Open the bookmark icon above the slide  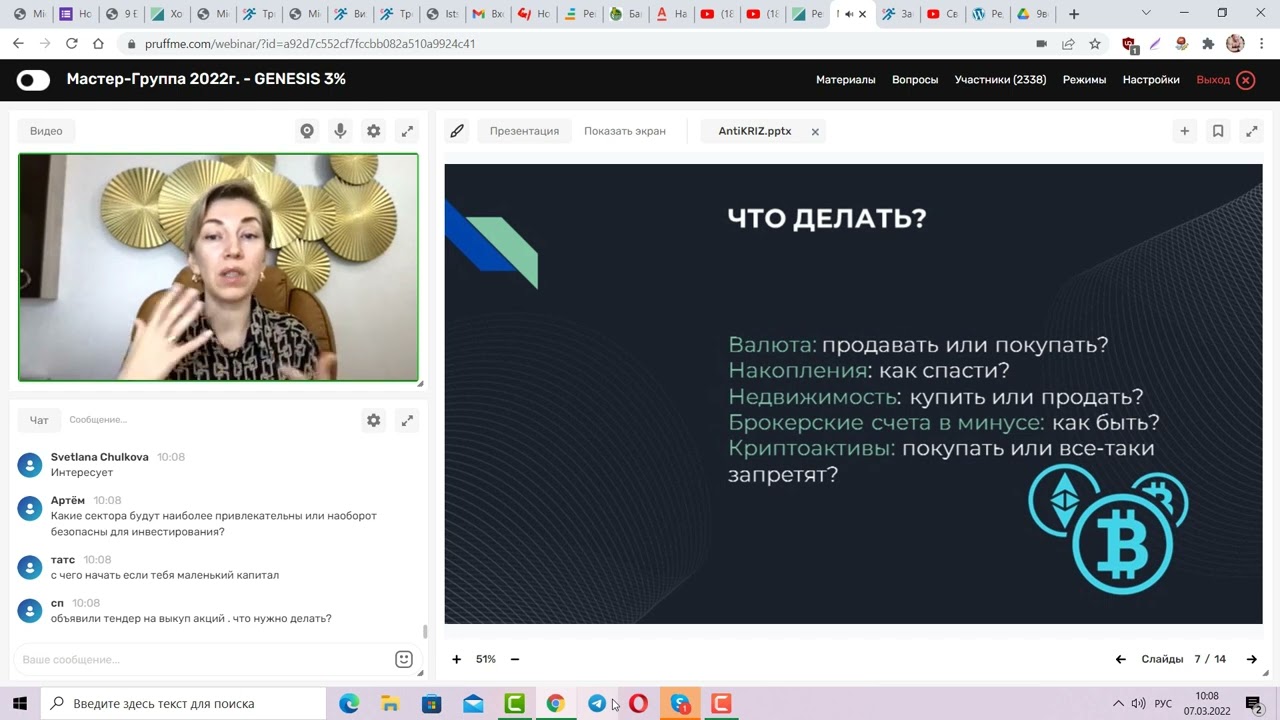1217,130
